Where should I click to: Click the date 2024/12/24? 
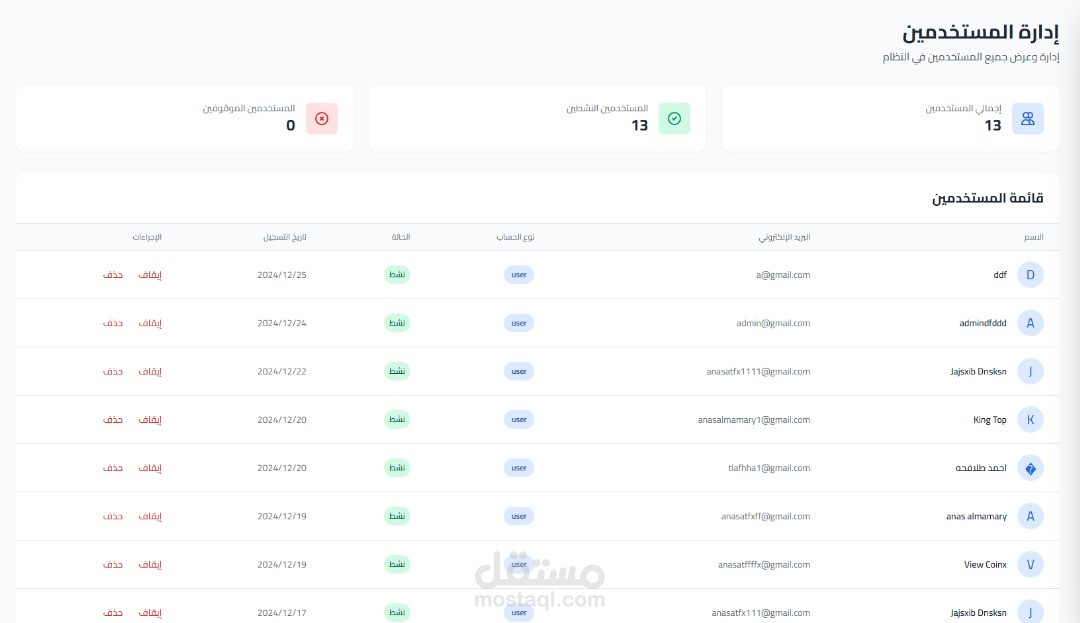[282, 323]
